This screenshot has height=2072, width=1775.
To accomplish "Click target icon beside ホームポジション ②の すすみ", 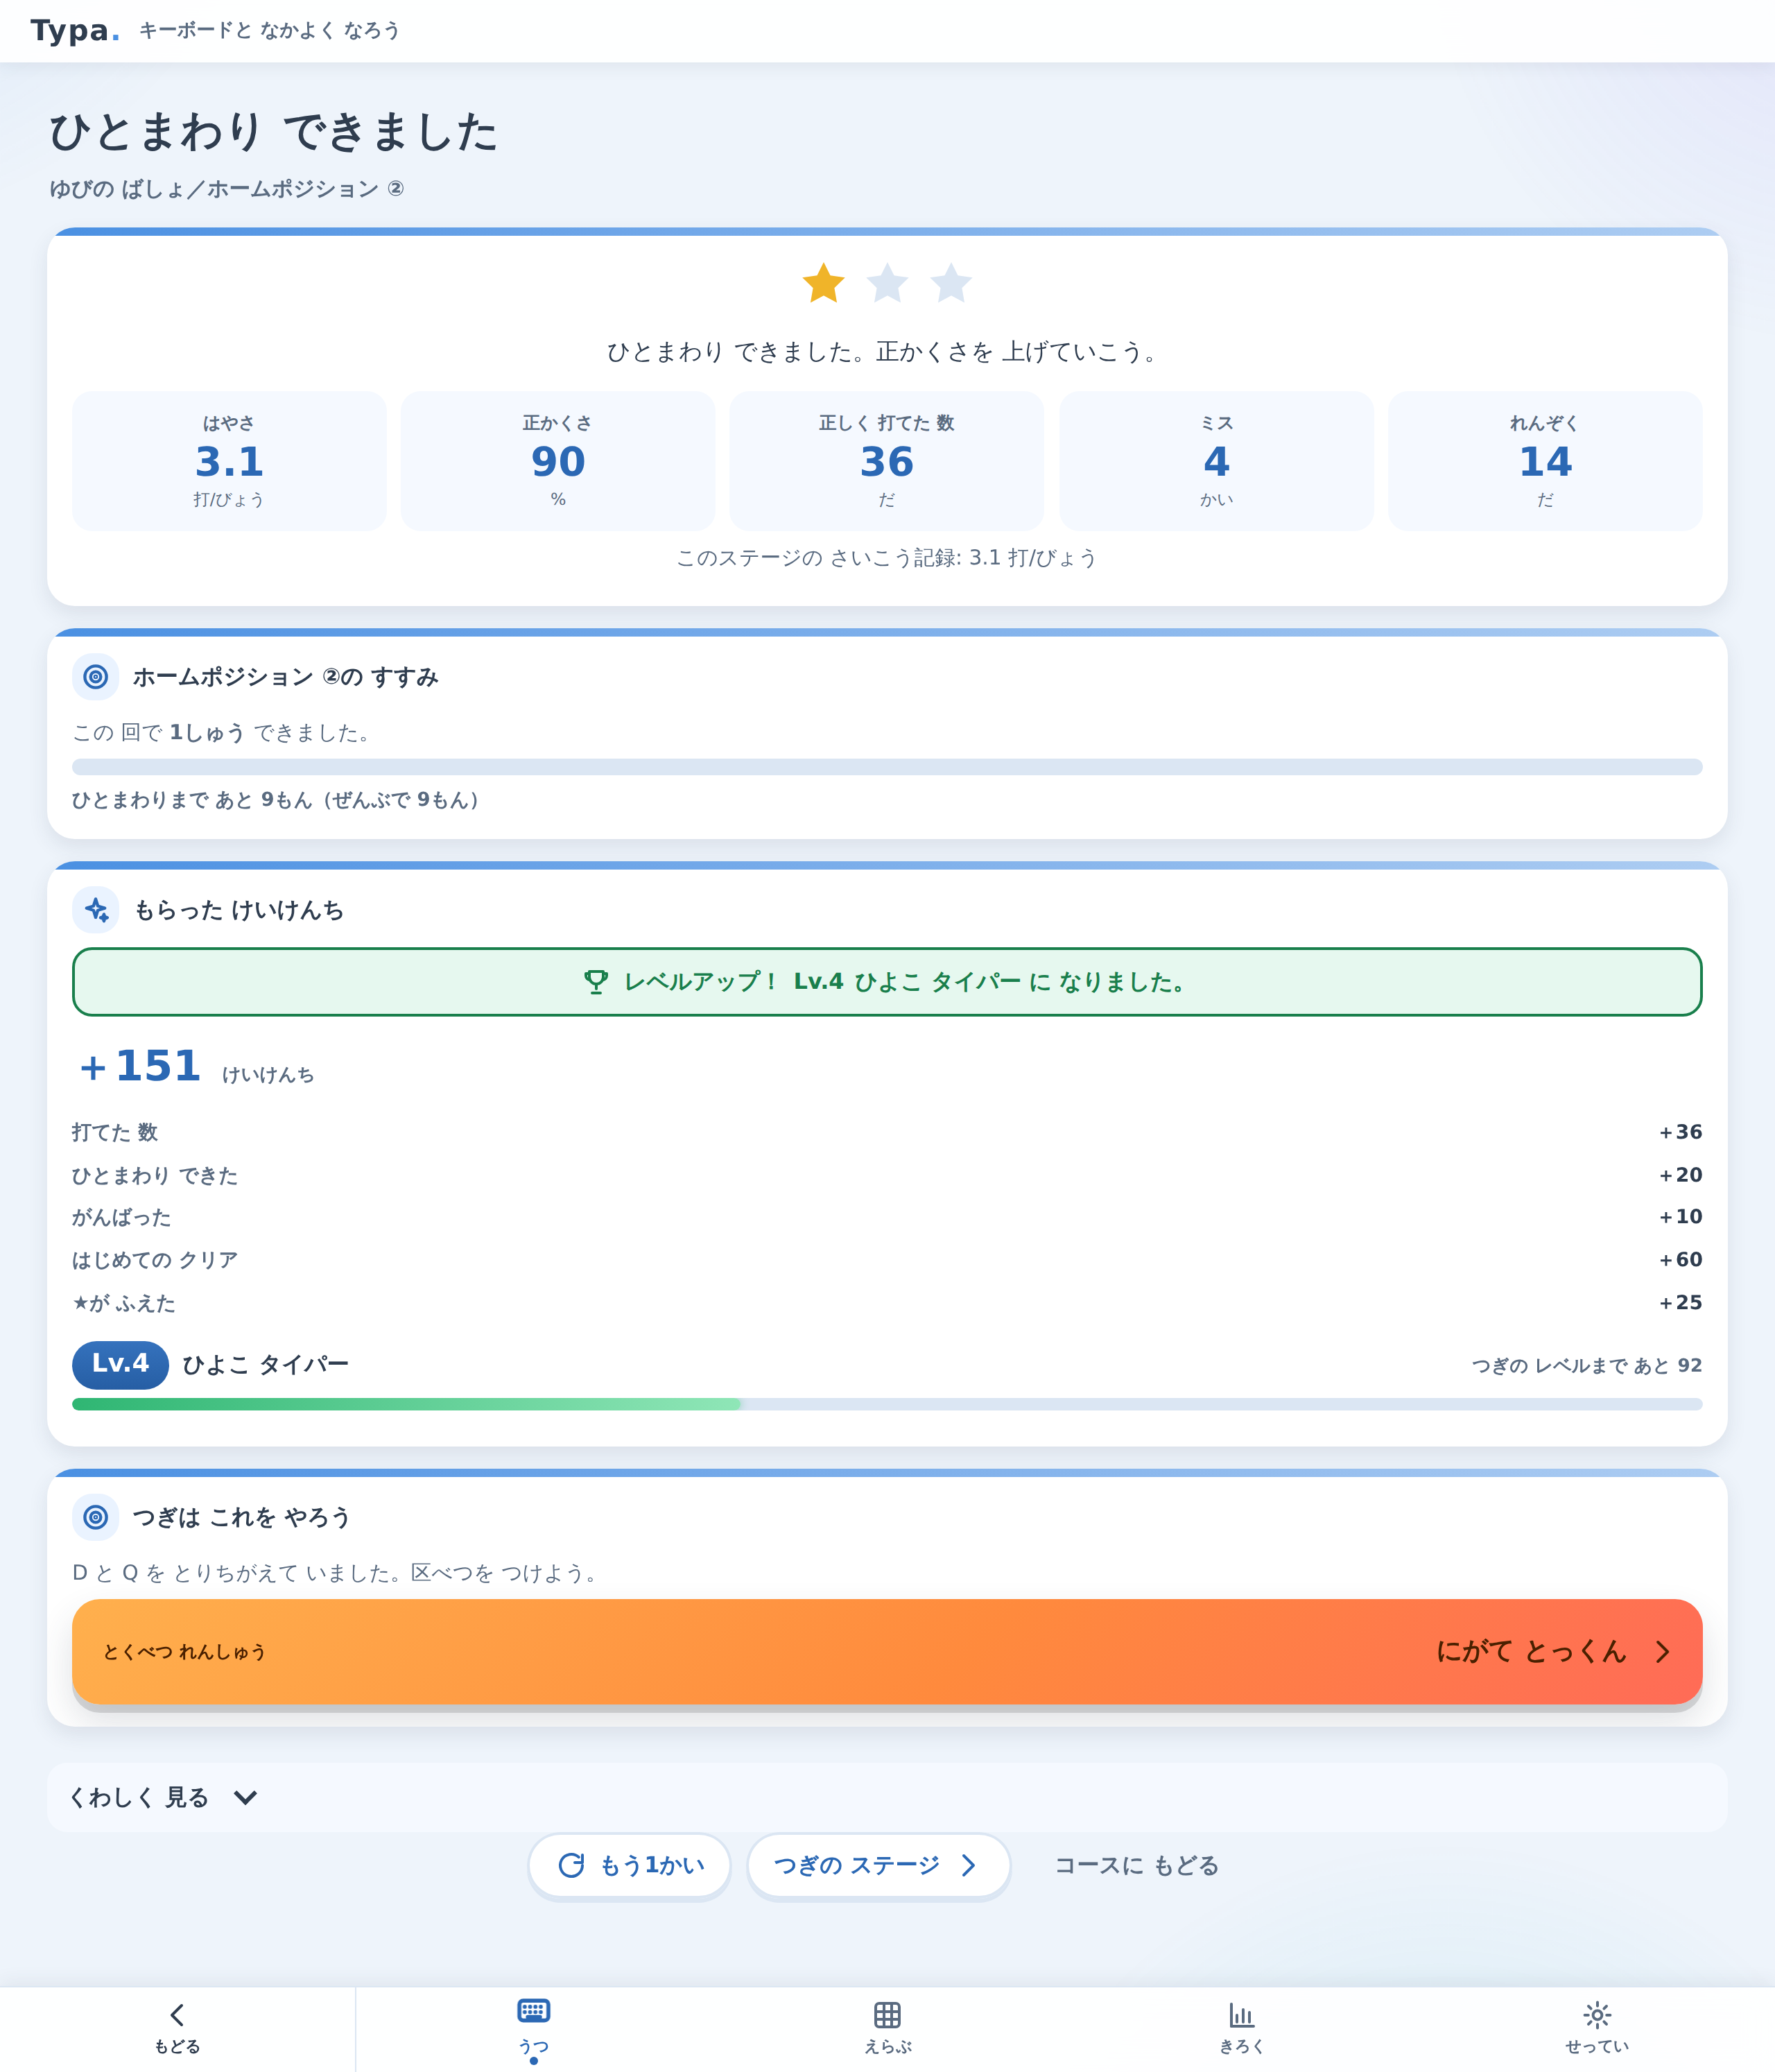I will [95, 677].
